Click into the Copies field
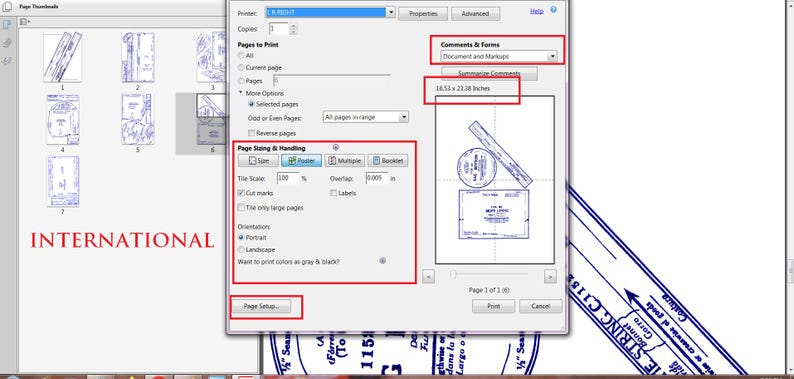794x379 pixels. (x=280, y=29)
